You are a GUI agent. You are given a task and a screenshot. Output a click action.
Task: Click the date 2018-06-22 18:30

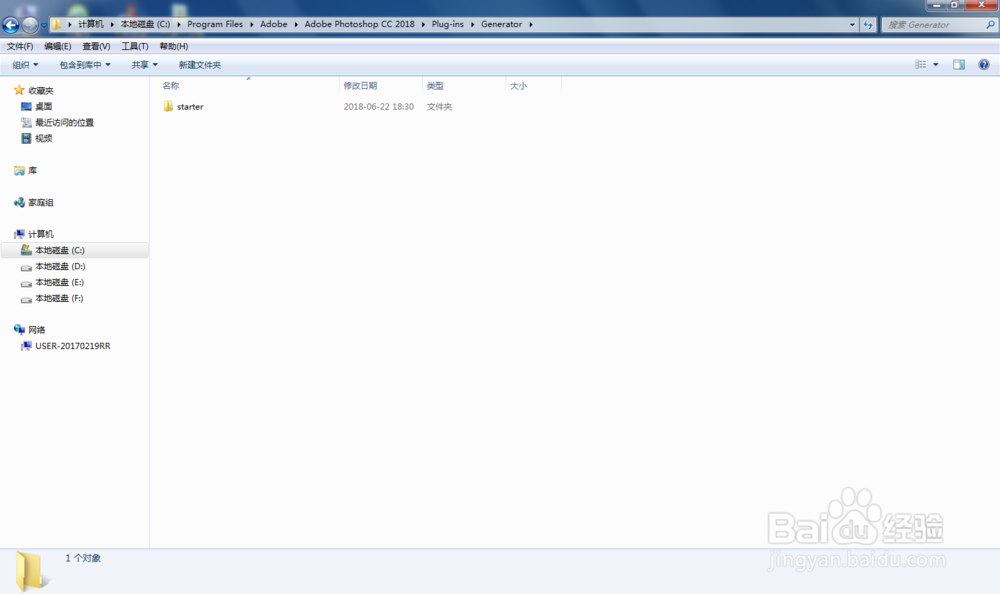[x=379, y=107]
